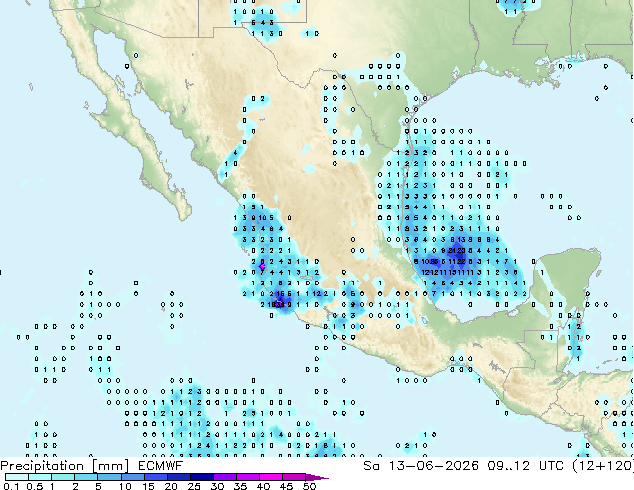Screen dimensions: 634x490
Task: Select the legend swatch between 20 and 25
Action: click(178, 477)
